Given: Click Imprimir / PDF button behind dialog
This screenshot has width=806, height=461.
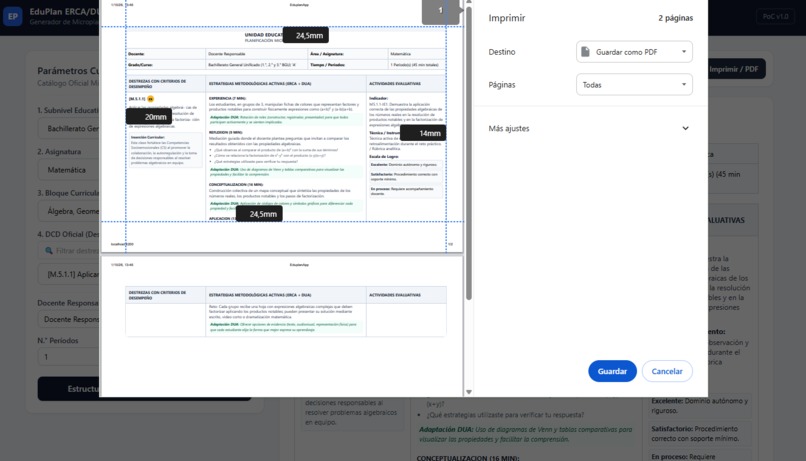Looking at the screenshot, I should (737, 69).
